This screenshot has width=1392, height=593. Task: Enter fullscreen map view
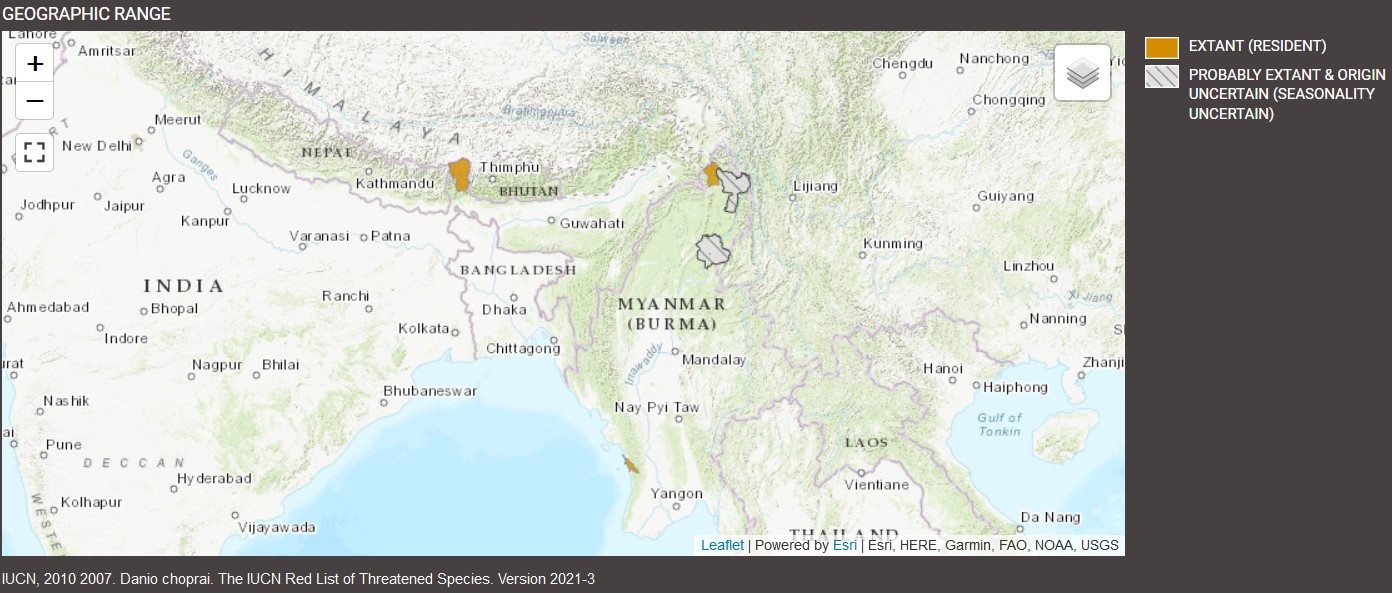coord(35,152)
